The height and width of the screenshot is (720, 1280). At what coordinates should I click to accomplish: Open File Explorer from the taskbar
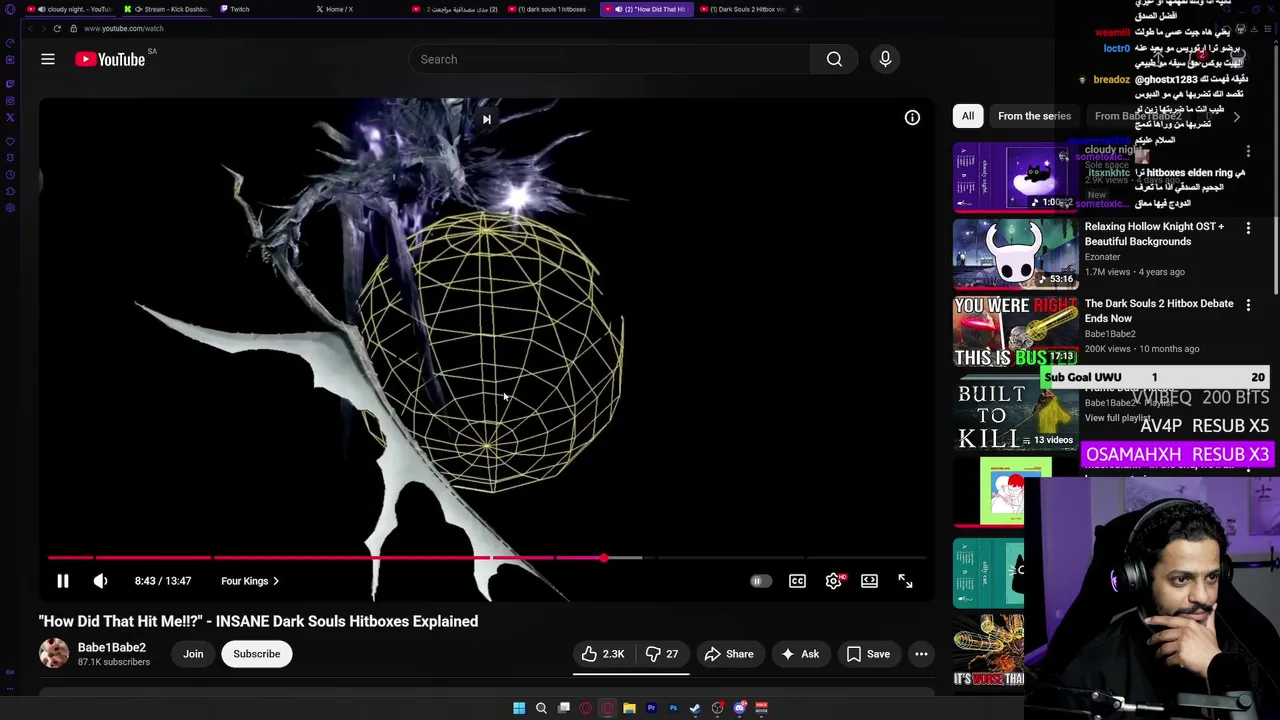pyautogui.click(x=629, y=708)
